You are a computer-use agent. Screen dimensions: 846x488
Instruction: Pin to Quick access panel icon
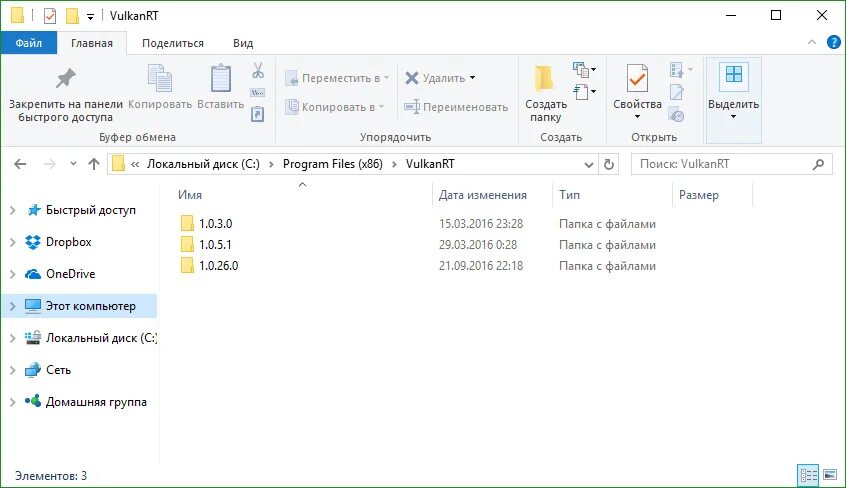pyautogui.click(x=66, y=79)
